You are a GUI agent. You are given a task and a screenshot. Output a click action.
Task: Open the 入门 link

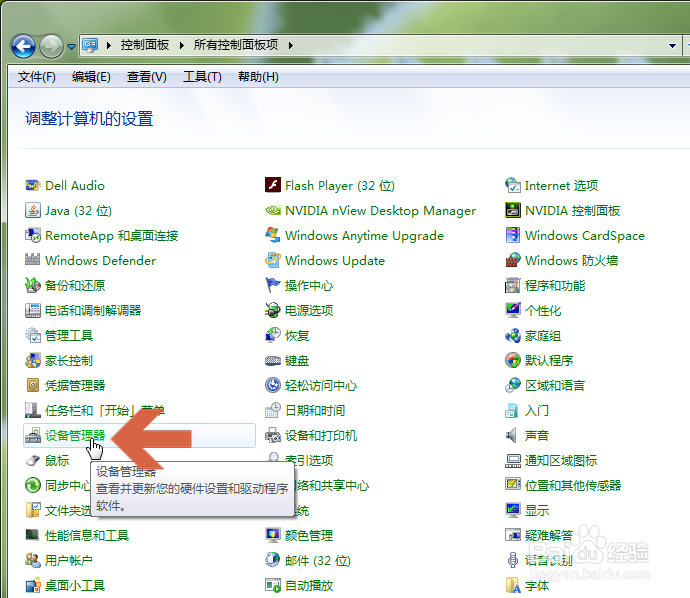536,411
